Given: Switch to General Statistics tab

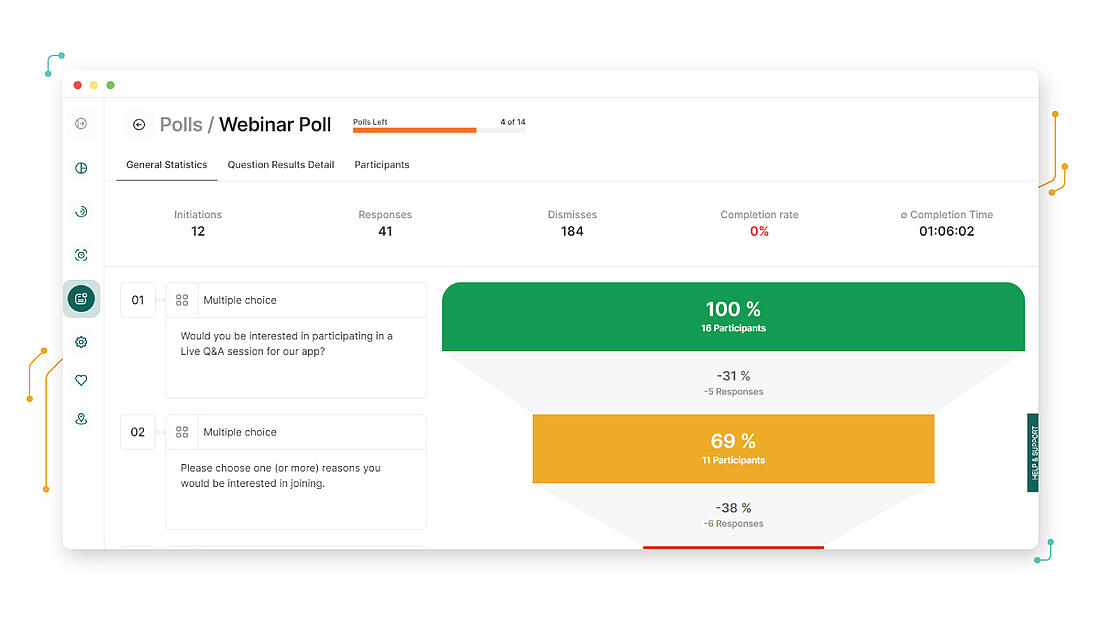Looking at the screenshot, I should click(166, 165).
